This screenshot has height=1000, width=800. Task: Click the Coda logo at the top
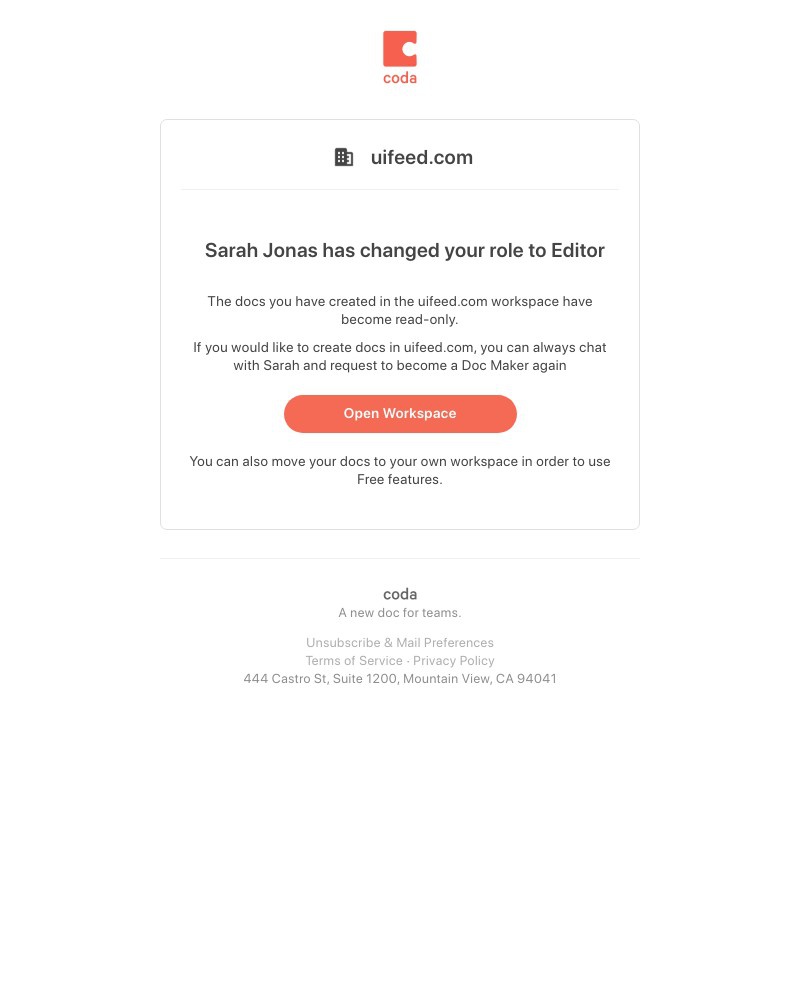(x=400, y=57)
